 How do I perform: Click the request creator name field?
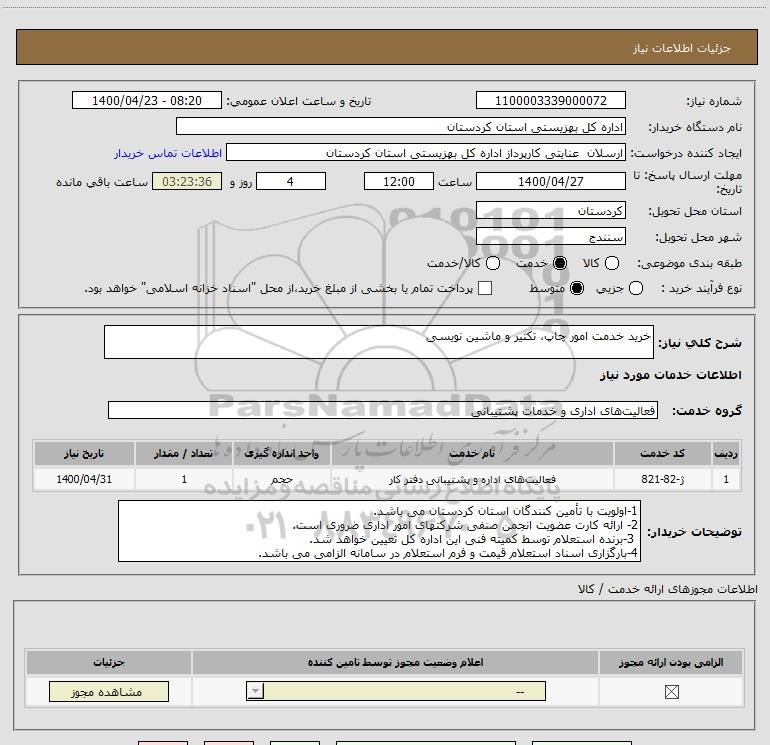(426, 153)
